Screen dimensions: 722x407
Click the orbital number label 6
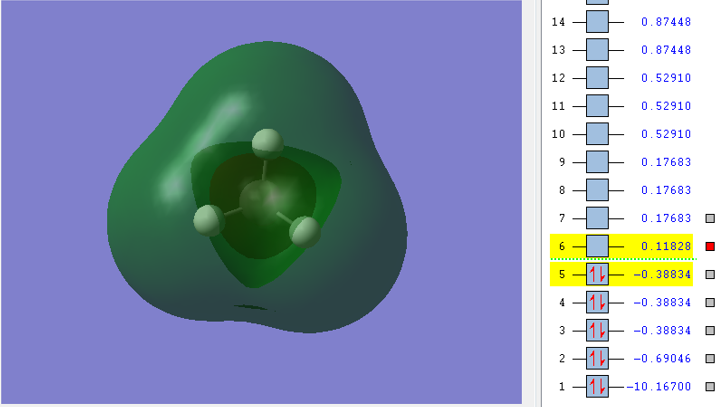pyautogui.click(x=562, y=247)
